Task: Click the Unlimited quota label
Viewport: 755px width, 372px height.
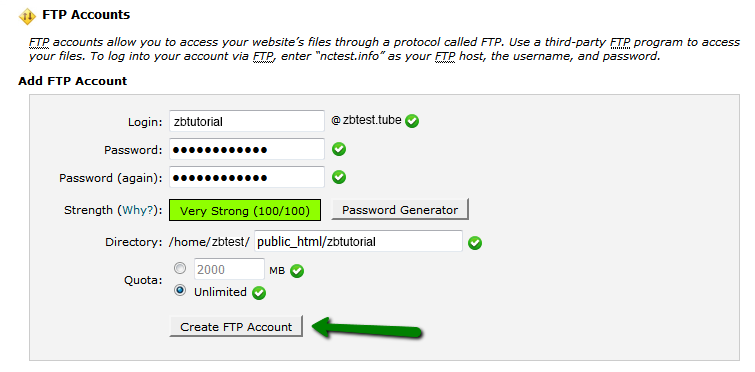Action: (x=220, y=292)
